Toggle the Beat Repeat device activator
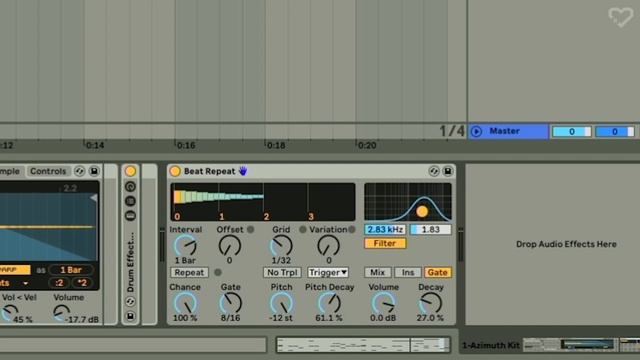Image resolution: width=640 pixels, height=360 pixels. 175,171
